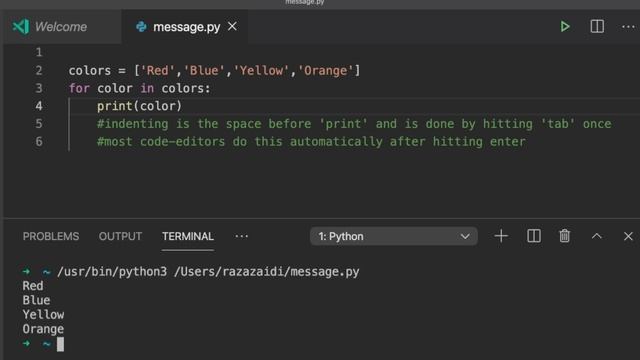Viewport: 640px width, 360px height.
Task: Click the 'in' keyword on line 3
Action: [x=147, y=88]
